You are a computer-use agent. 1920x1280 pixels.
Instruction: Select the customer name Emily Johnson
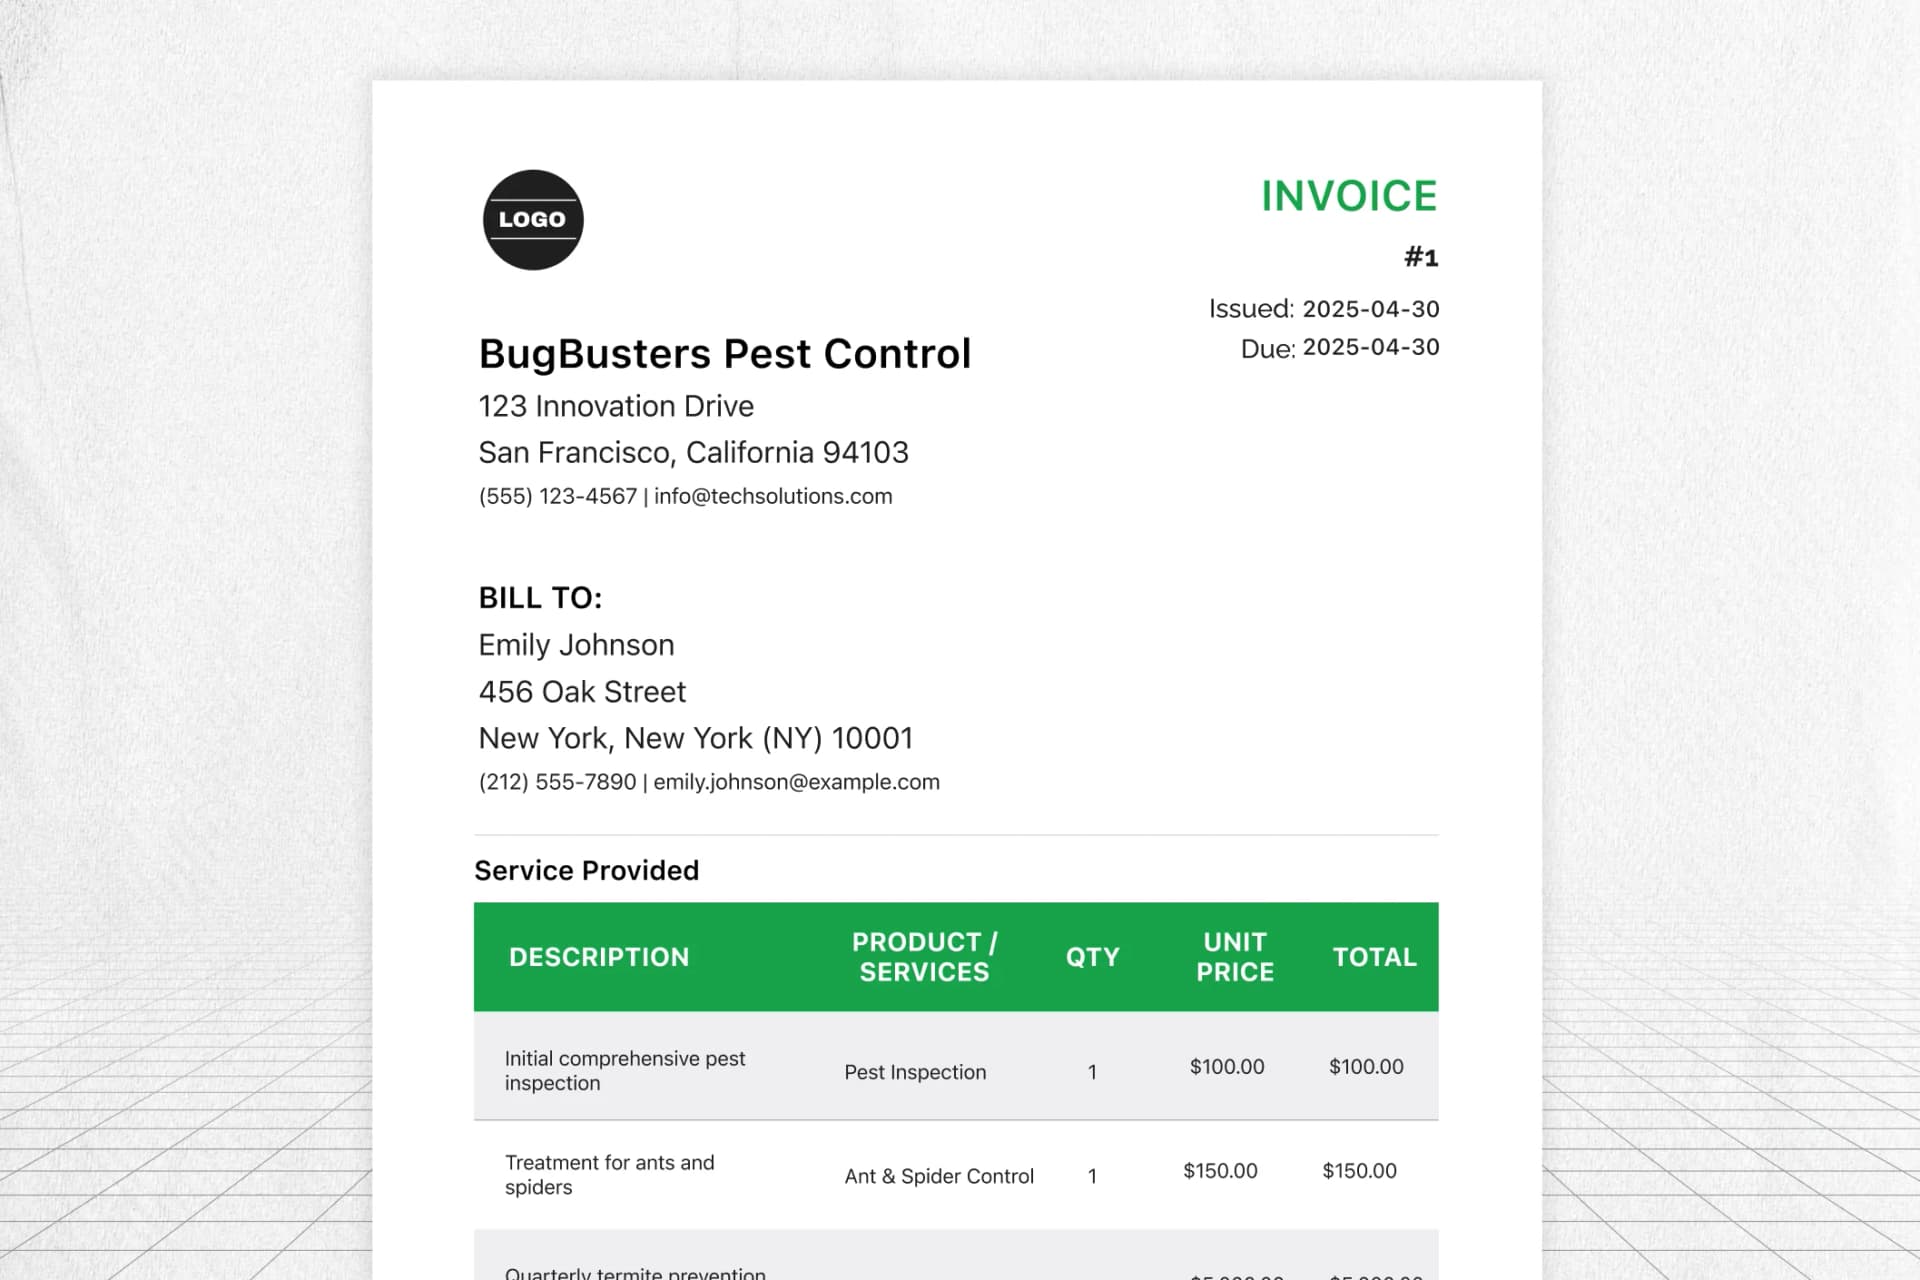pyautogui.click(x=576, y=645)
